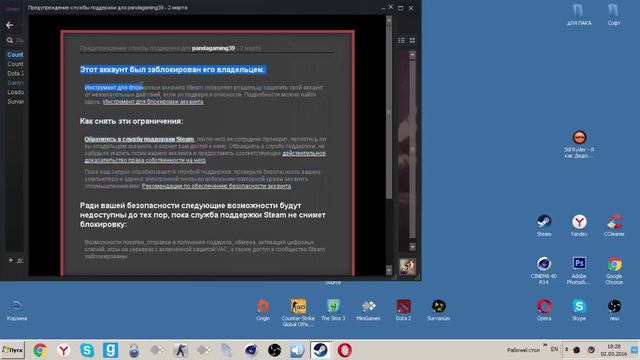Click the Steam library scrollbar up arrow
640x360 pixels.
tap(412, 55)
